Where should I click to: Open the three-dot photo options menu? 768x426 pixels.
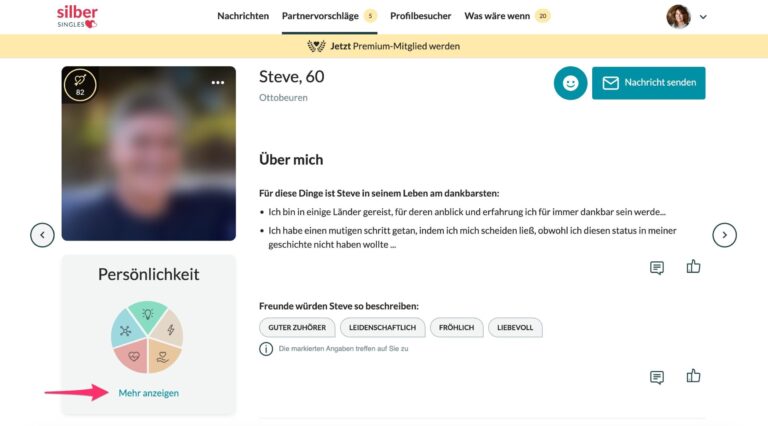tap(217, 83)
